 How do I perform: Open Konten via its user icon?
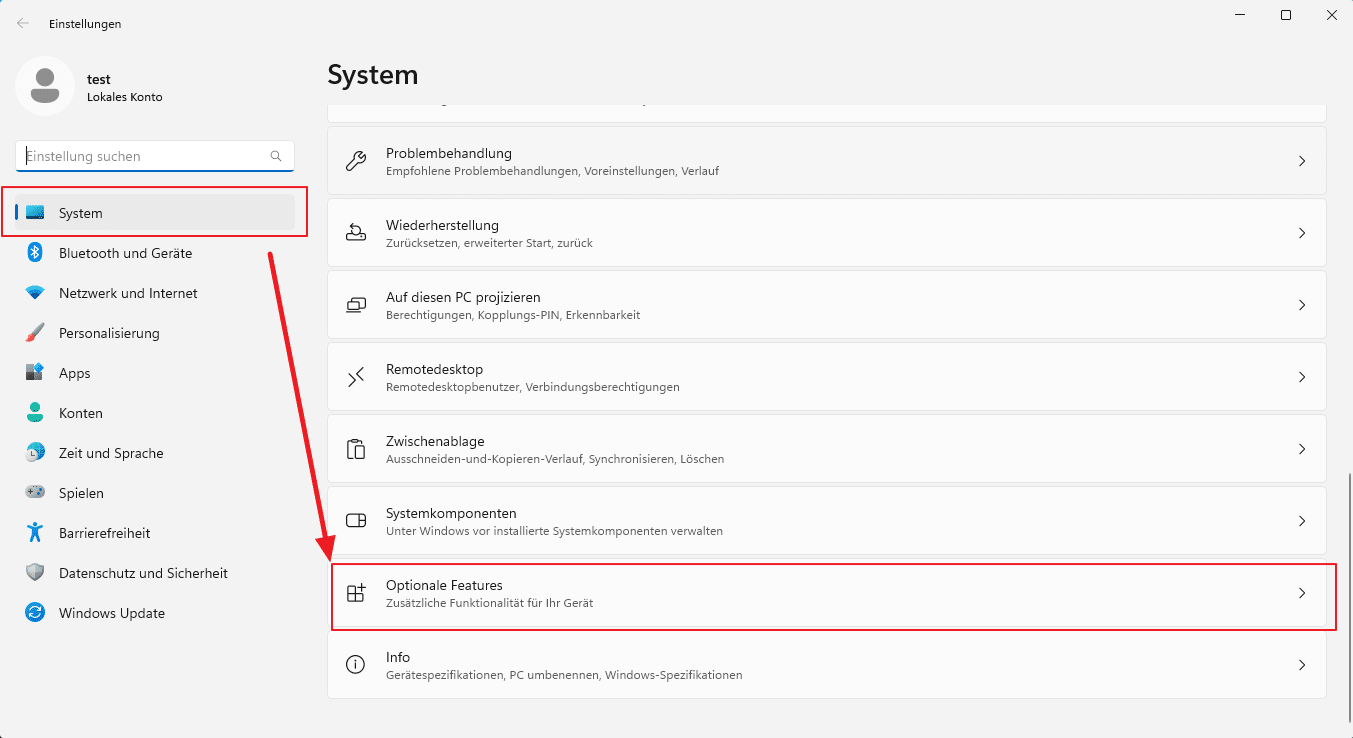click(36, 413)
